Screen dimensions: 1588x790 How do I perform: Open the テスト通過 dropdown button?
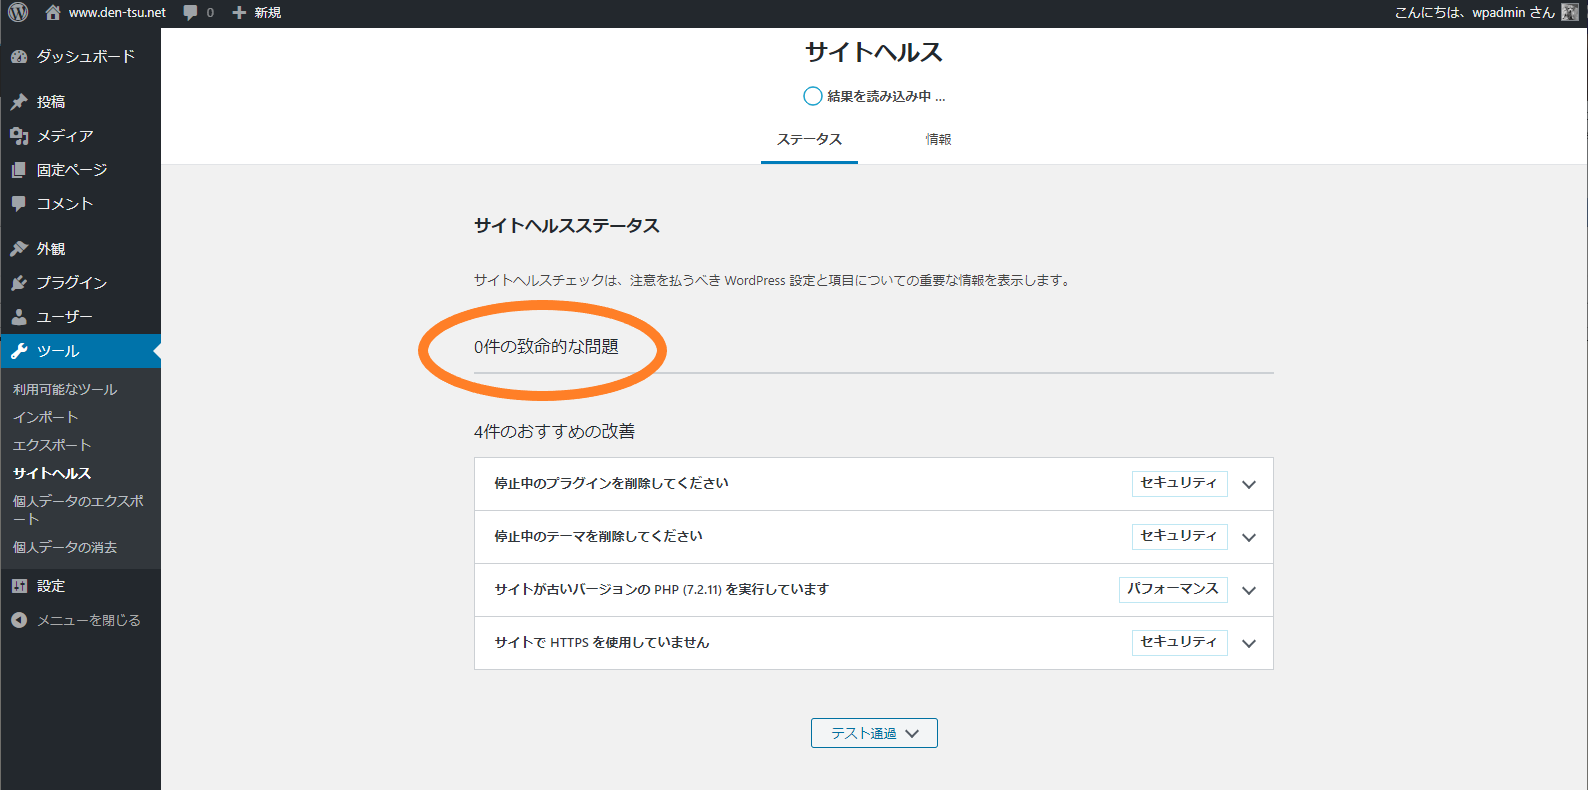874,733
